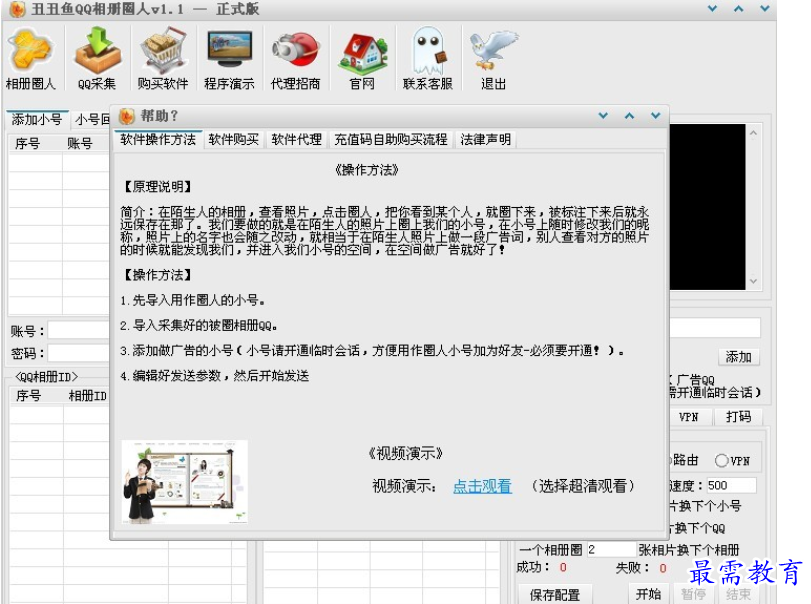Screen dimensions: 811x604
Task: Click the 购买软件 shopping cart icon
Action: (x=163, y=59)
